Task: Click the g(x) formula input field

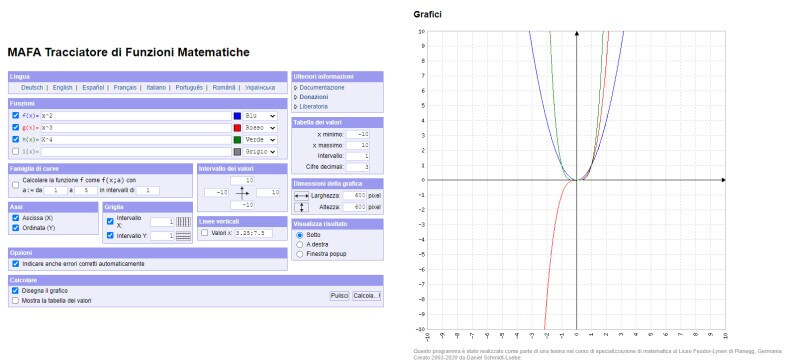Action: (136, 128)
